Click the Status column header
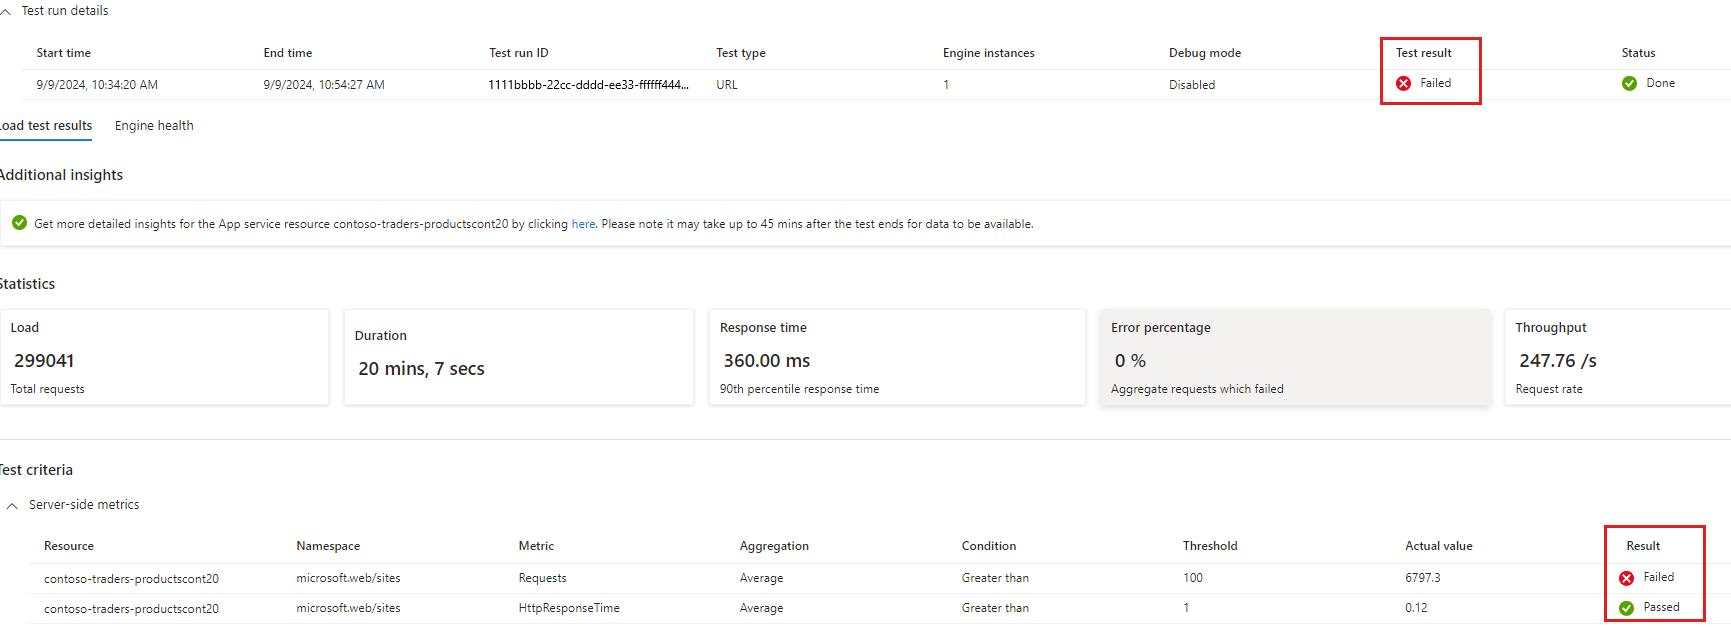 click(1638, 53)
